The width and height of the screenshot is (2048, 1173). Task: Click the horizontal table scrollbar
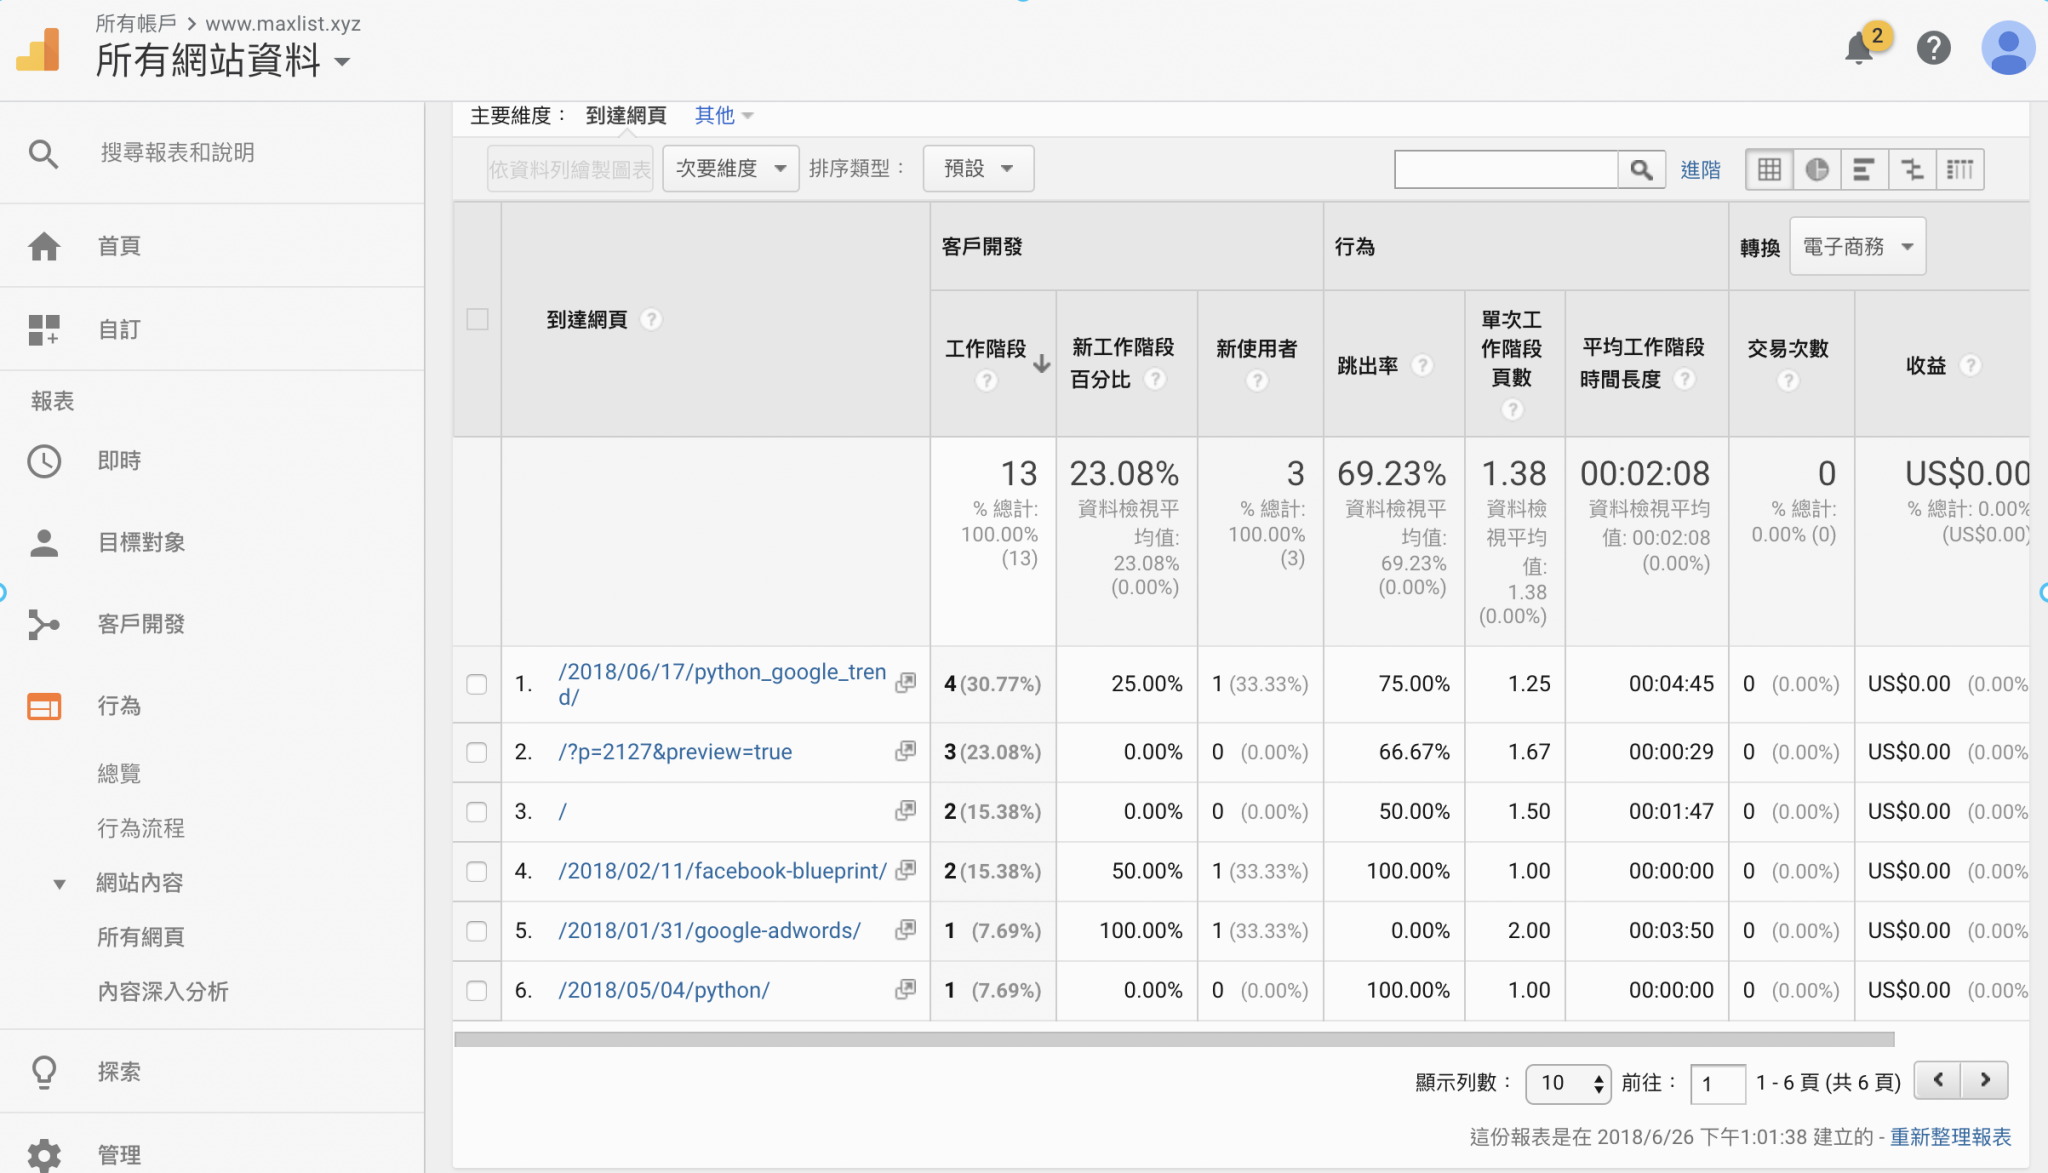(x=1174, y=1040)
